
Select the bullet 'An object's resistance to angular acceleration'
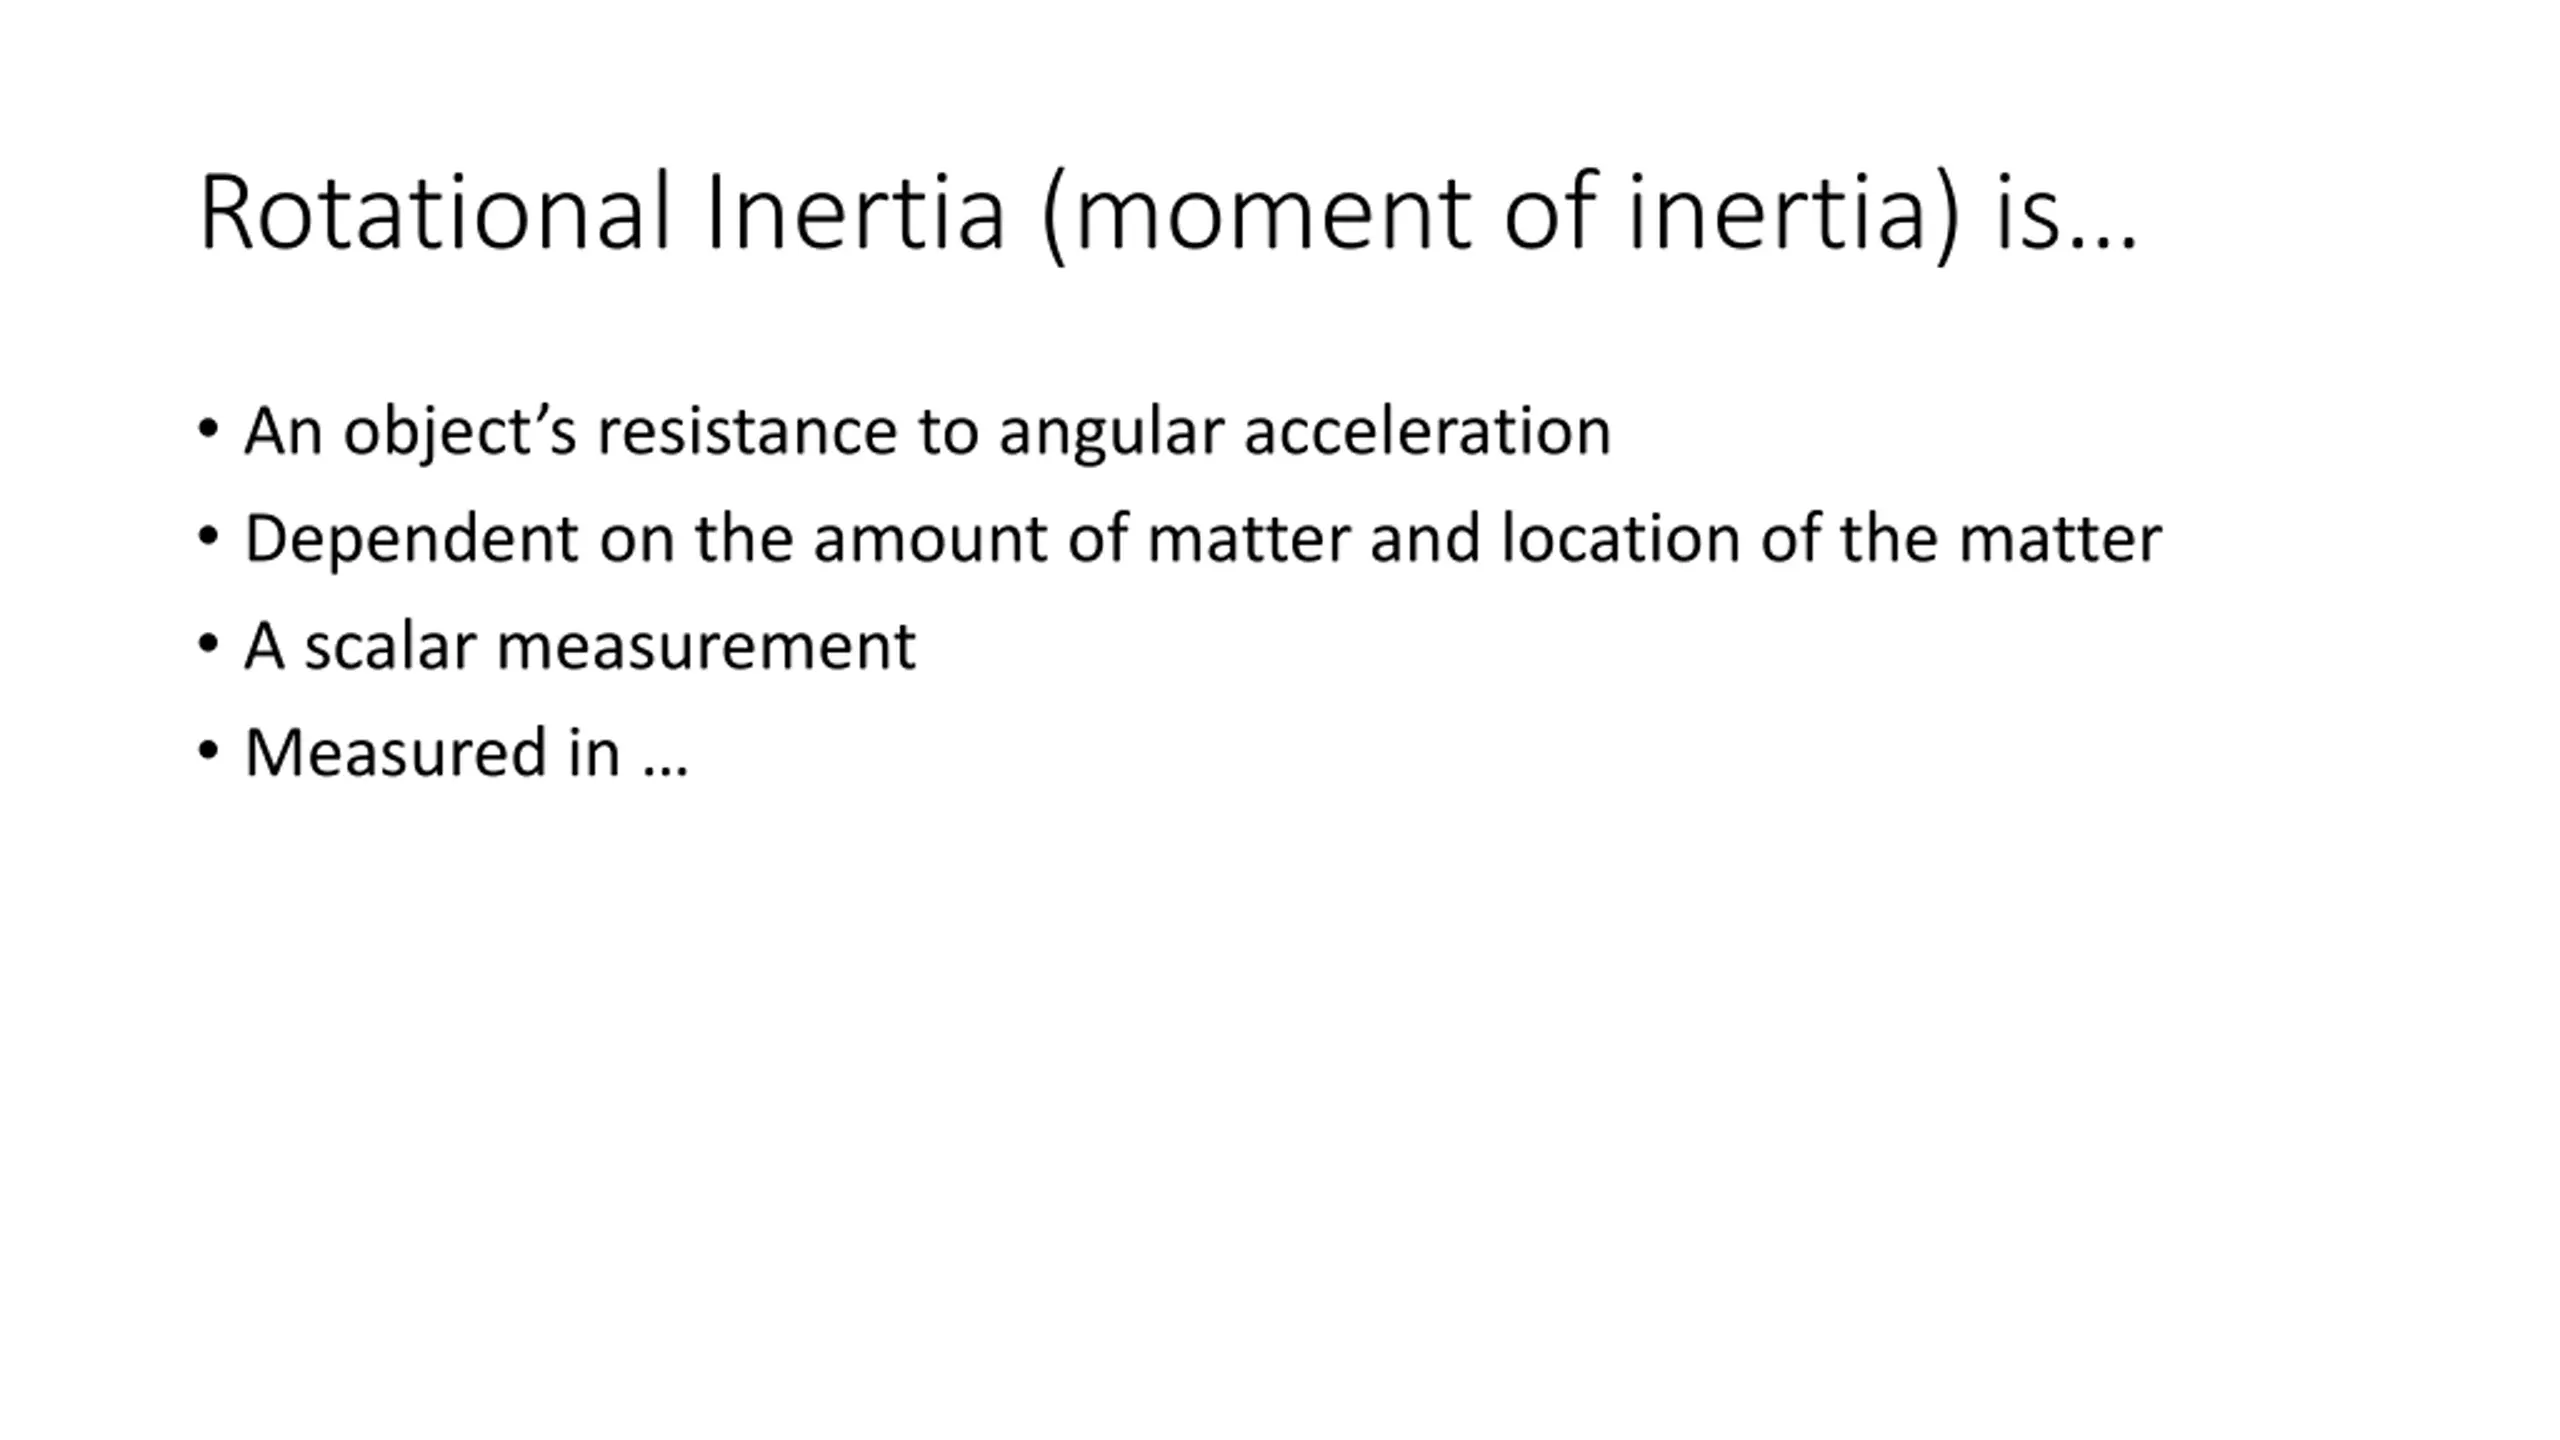(x=926, y=432)
